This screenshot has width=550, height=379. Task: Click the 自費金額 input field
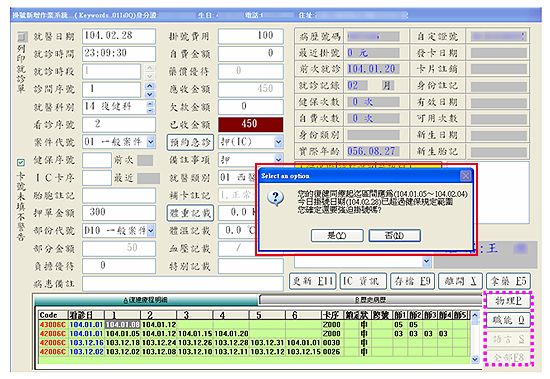point(250,54)
